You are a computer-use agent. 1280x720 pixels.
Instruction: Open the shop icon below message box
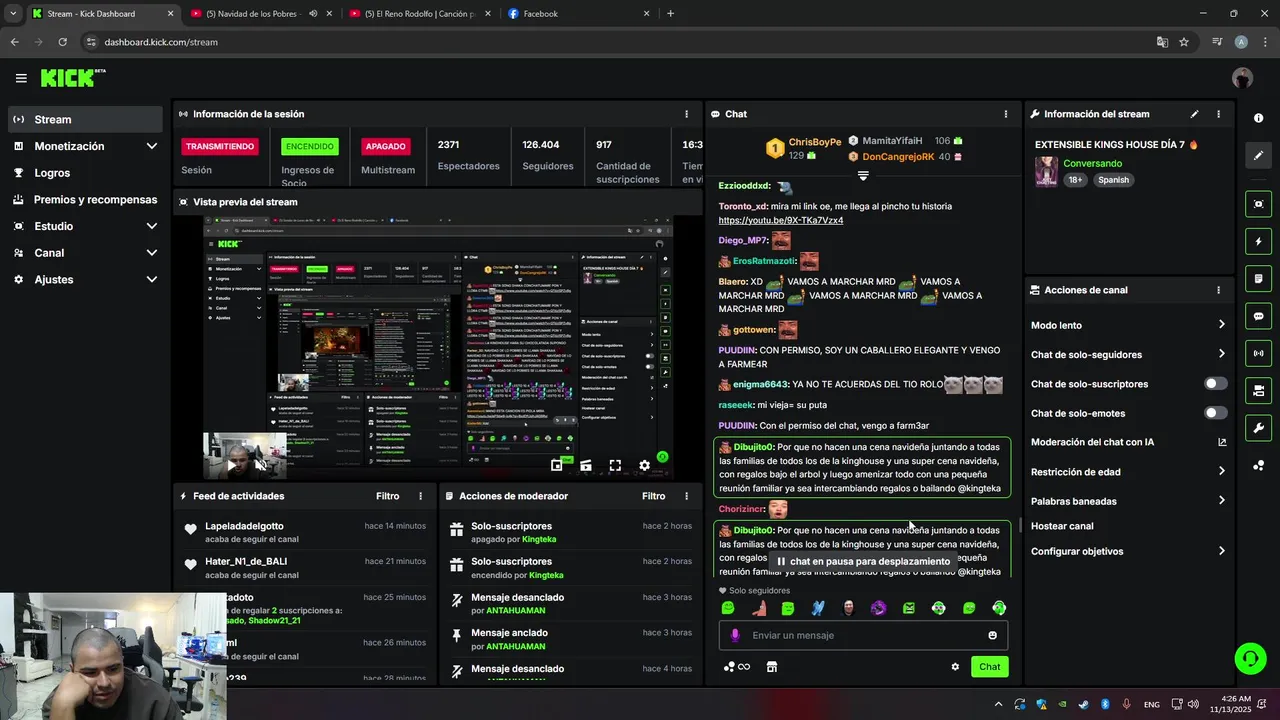click(x=771, y=667)
